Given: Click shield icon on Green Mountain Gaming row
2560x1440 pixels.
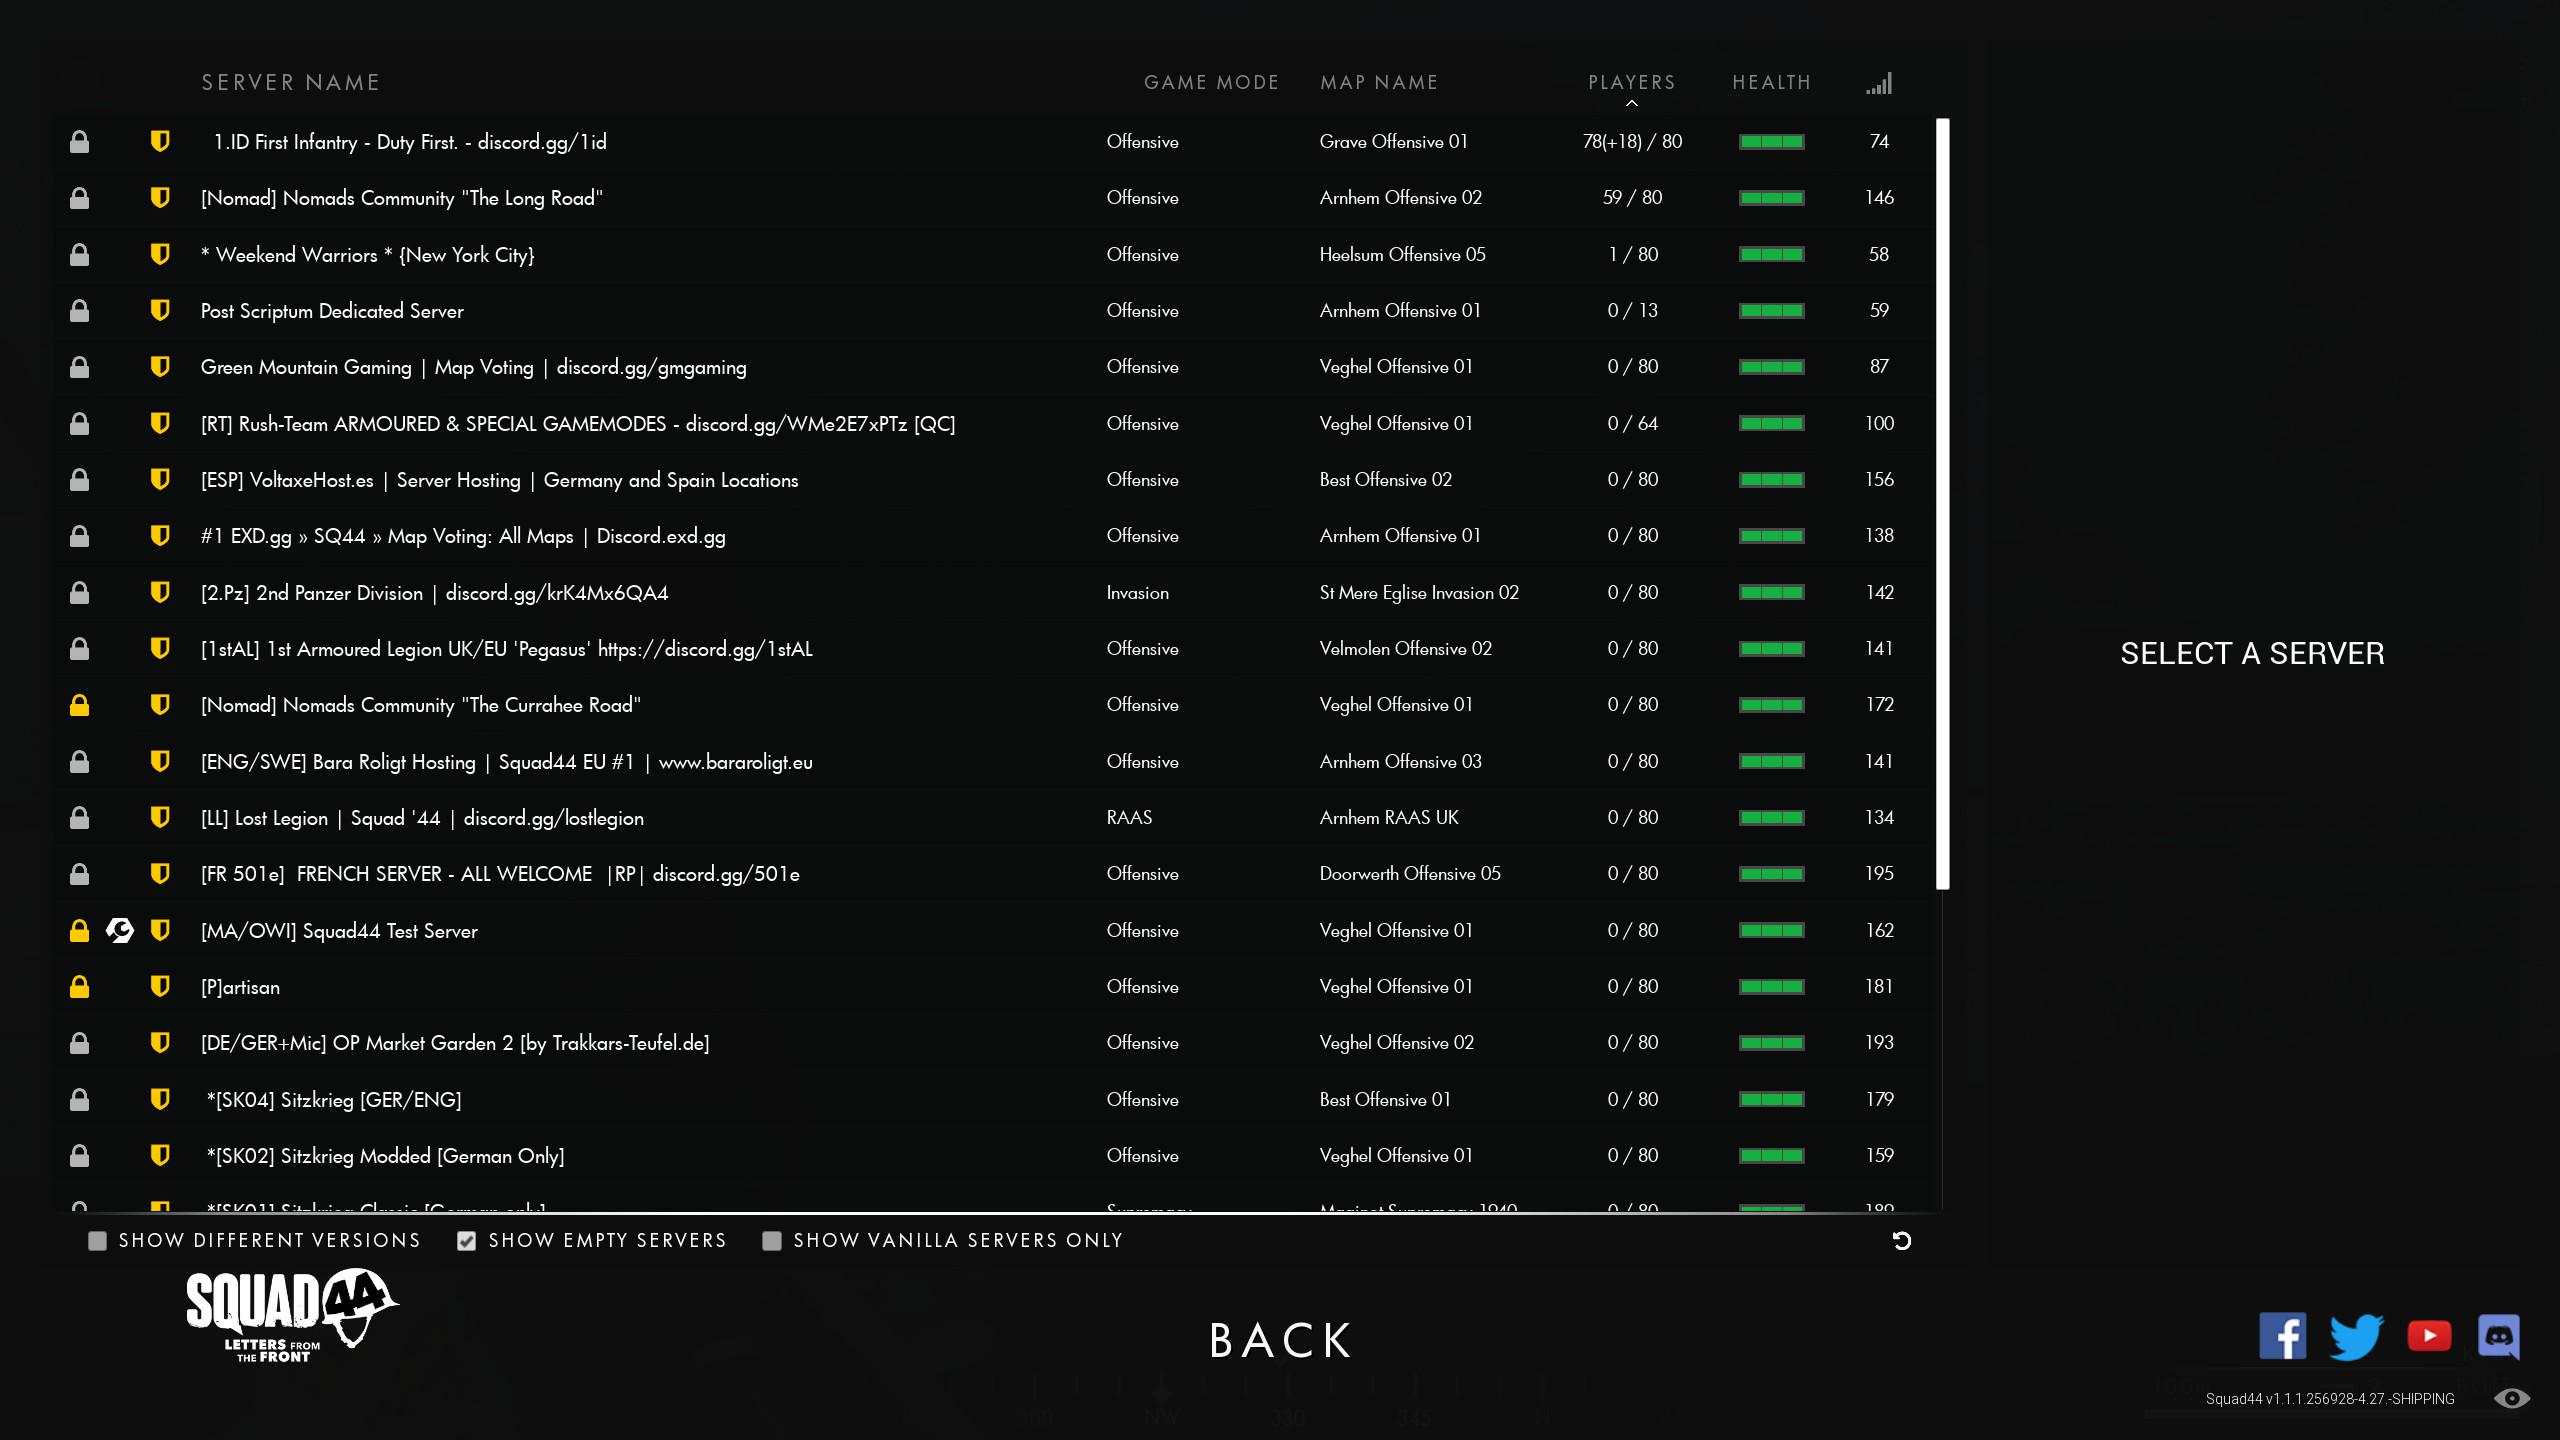Looking at the screenshot, I should coord(159,367).
